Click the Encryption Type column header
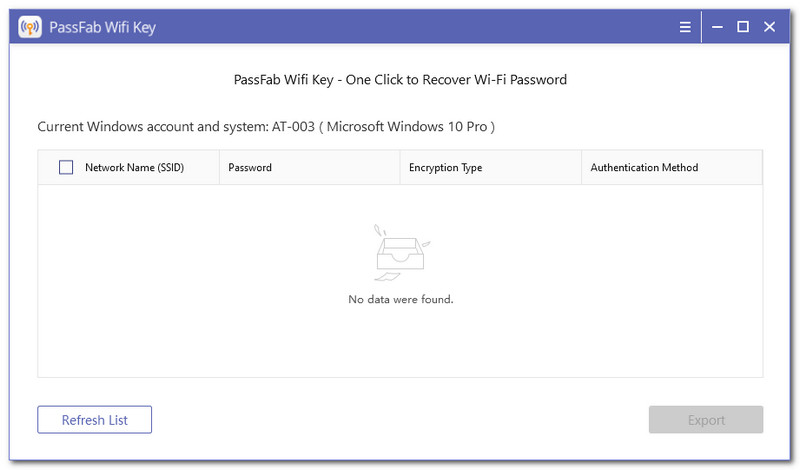Screen dimensions: 800x470 click(445, 168)
